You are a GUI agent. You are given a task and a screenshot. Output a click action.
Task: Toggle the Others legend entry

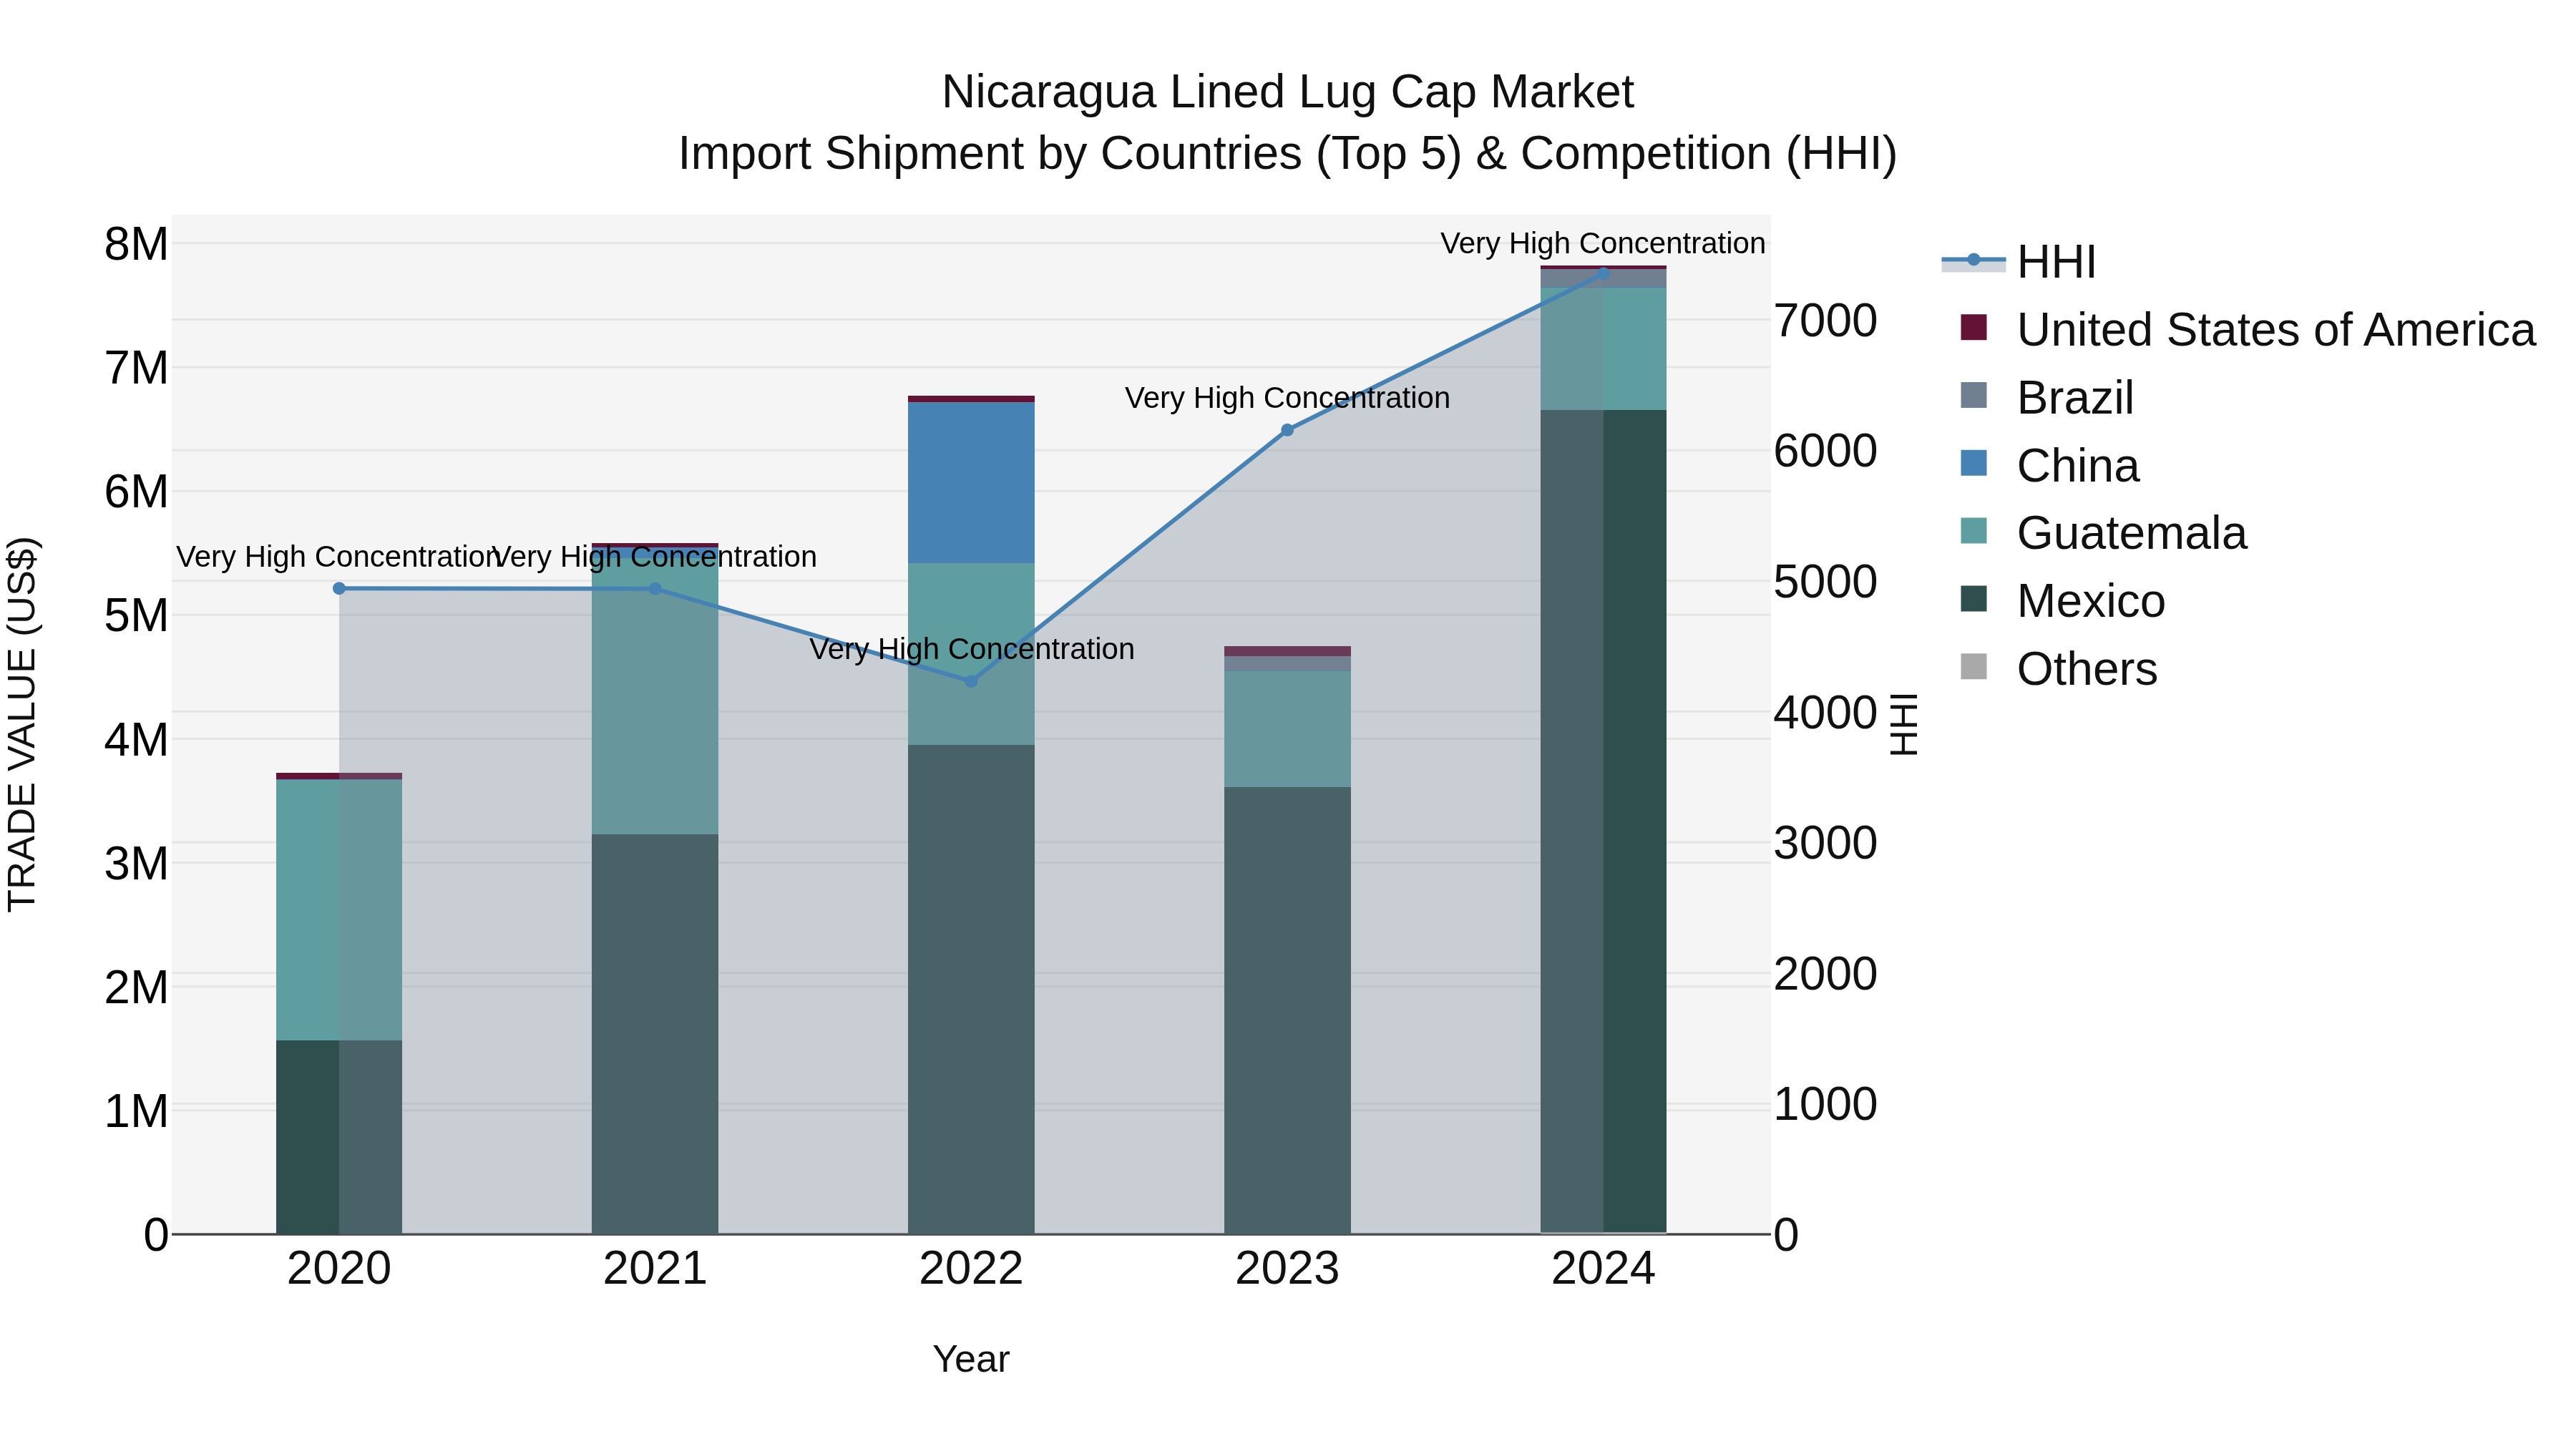[x=2058, y=669]
